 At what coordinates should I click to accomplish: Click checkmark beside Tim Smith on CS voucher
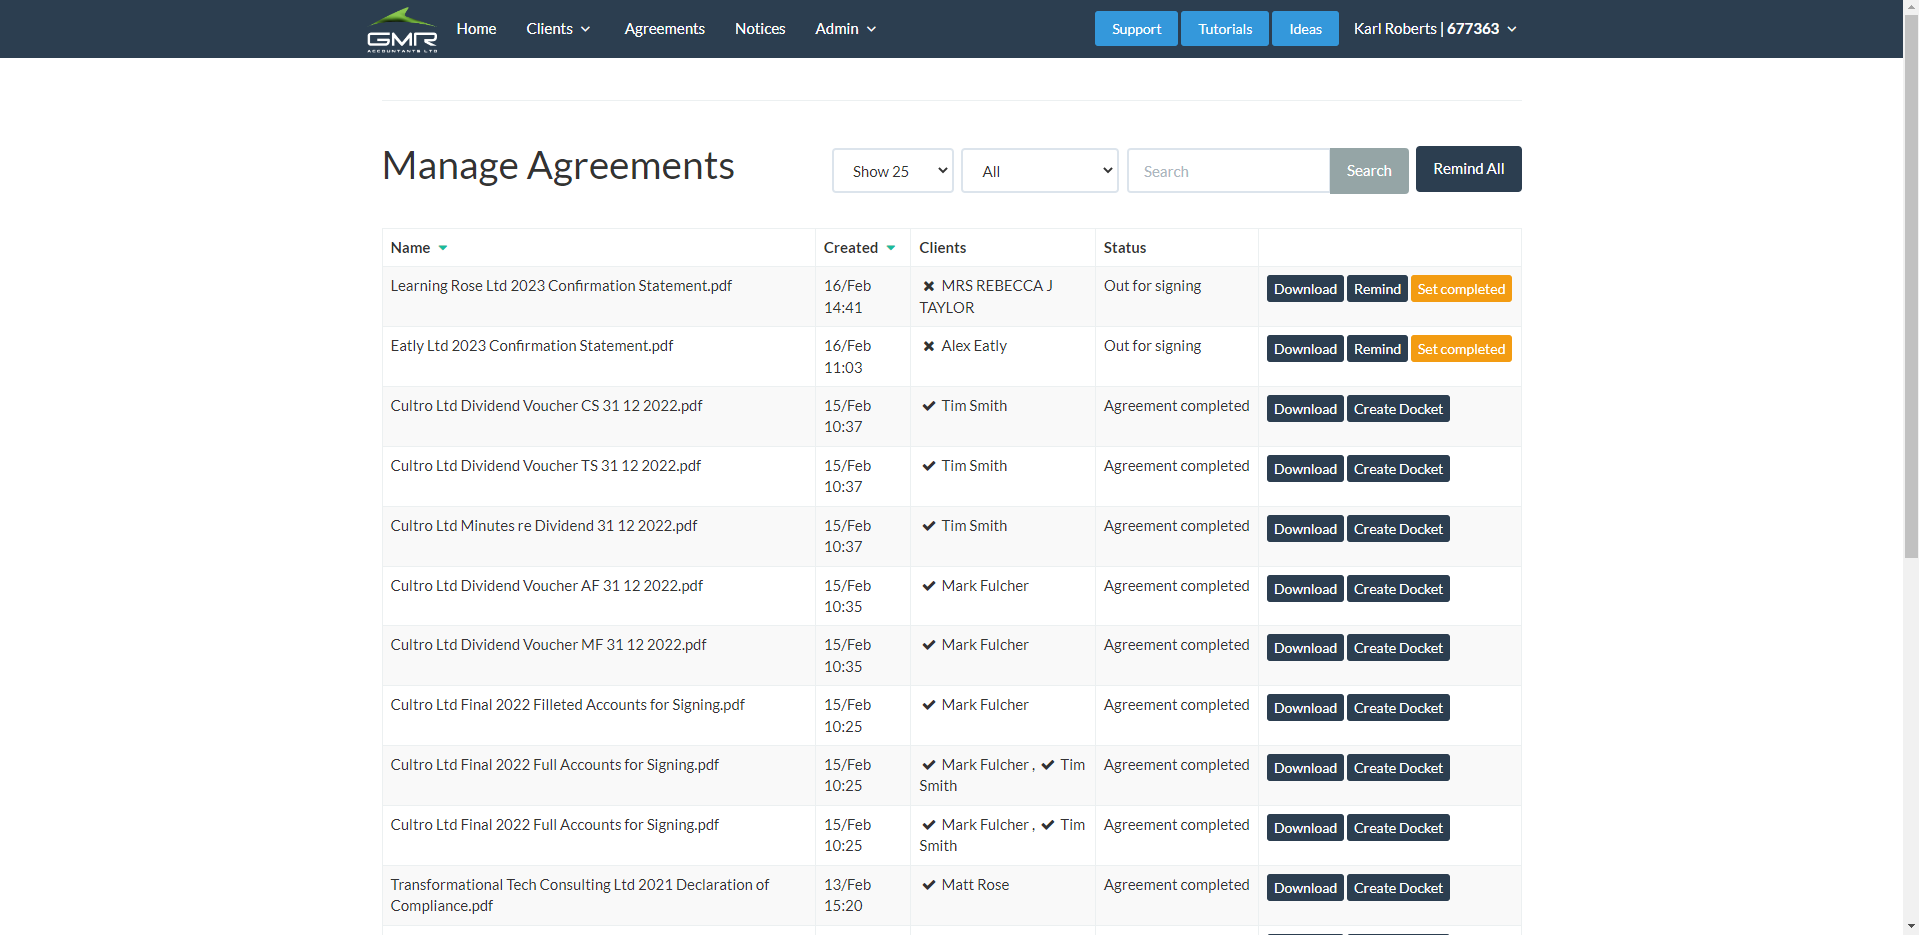click(x=929, y=406)
